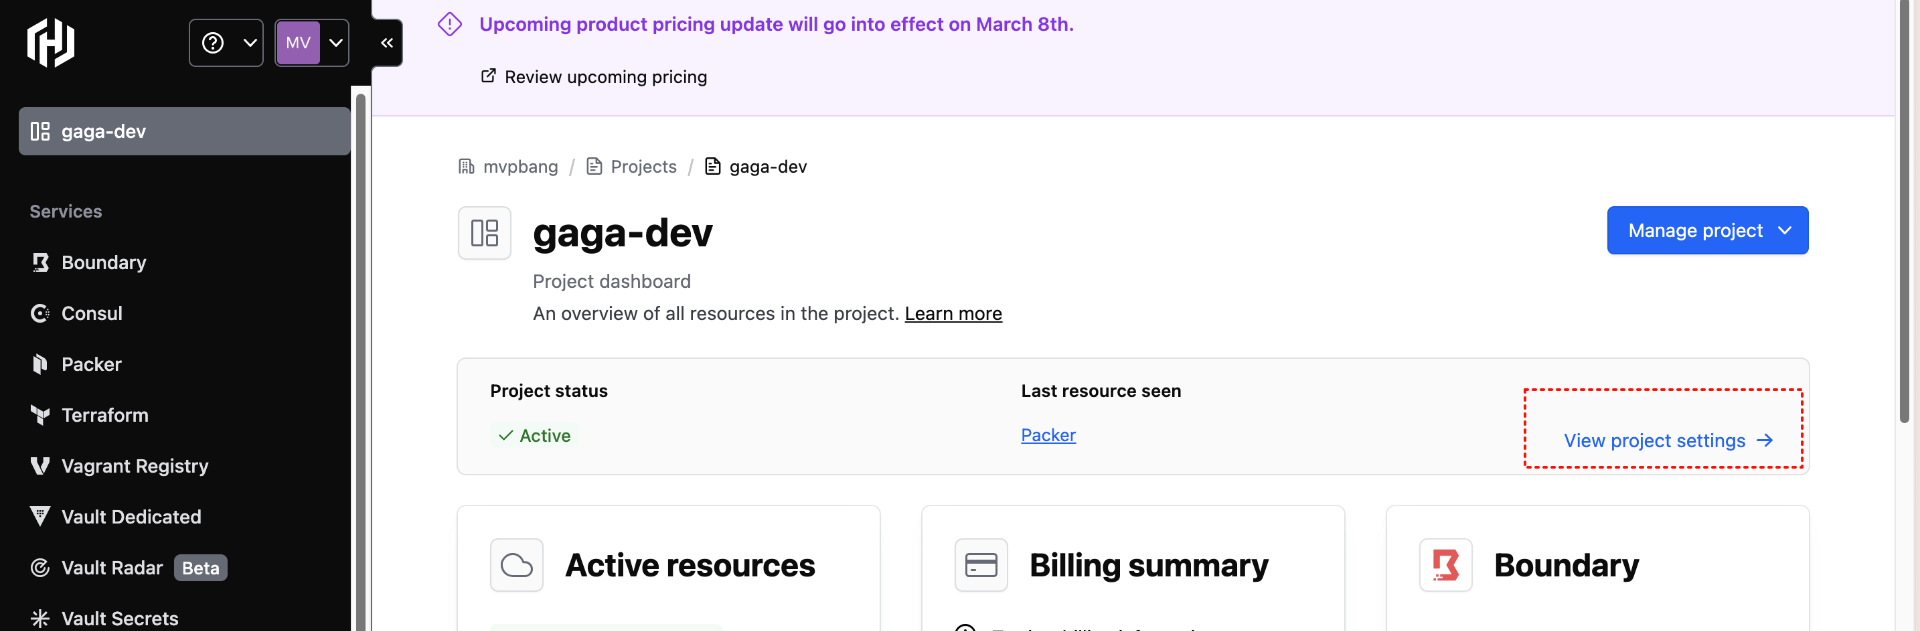Open Terraform service in sidebar
This screenshot has width=1920, height=631.
coord(104,415)
